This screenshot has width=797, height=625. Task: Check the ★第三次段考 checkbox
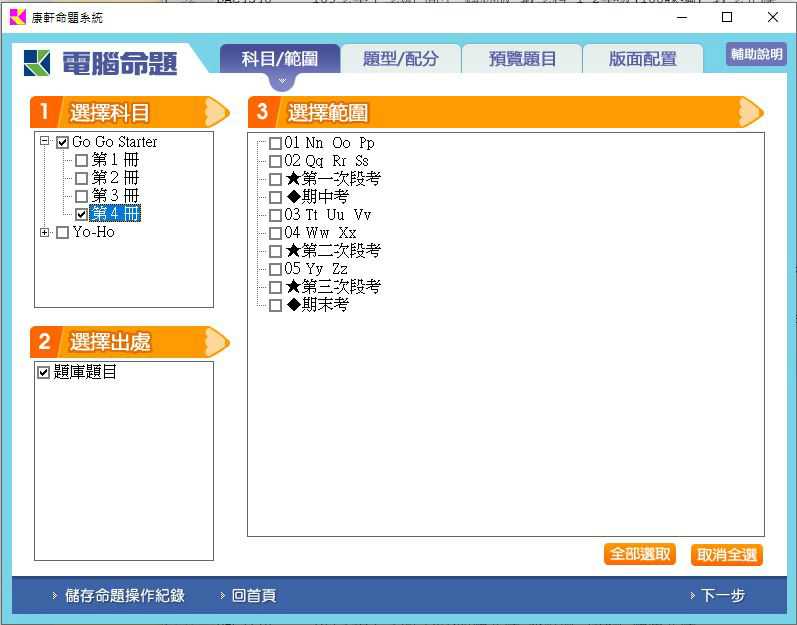[275, 287]
